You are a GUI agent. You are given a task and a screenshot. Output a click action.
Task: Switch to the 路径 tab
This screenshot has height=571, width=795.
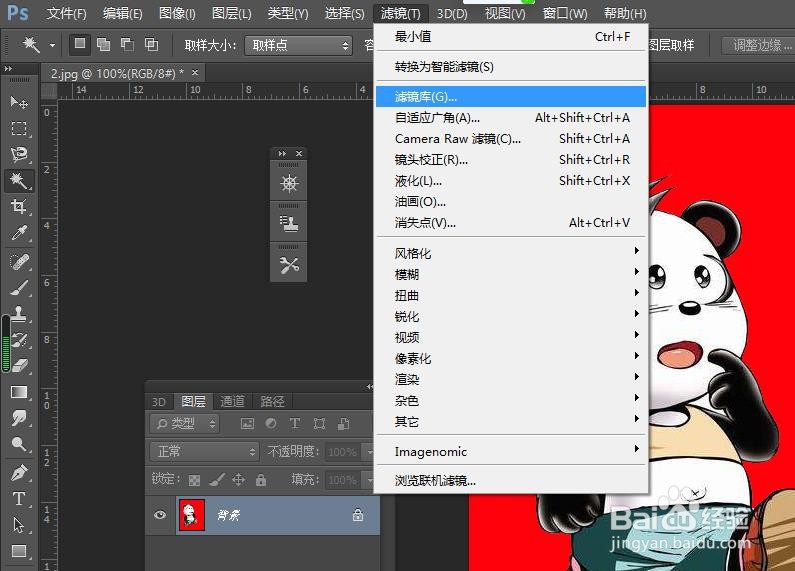pyautogui.click(x=272, y=402)
